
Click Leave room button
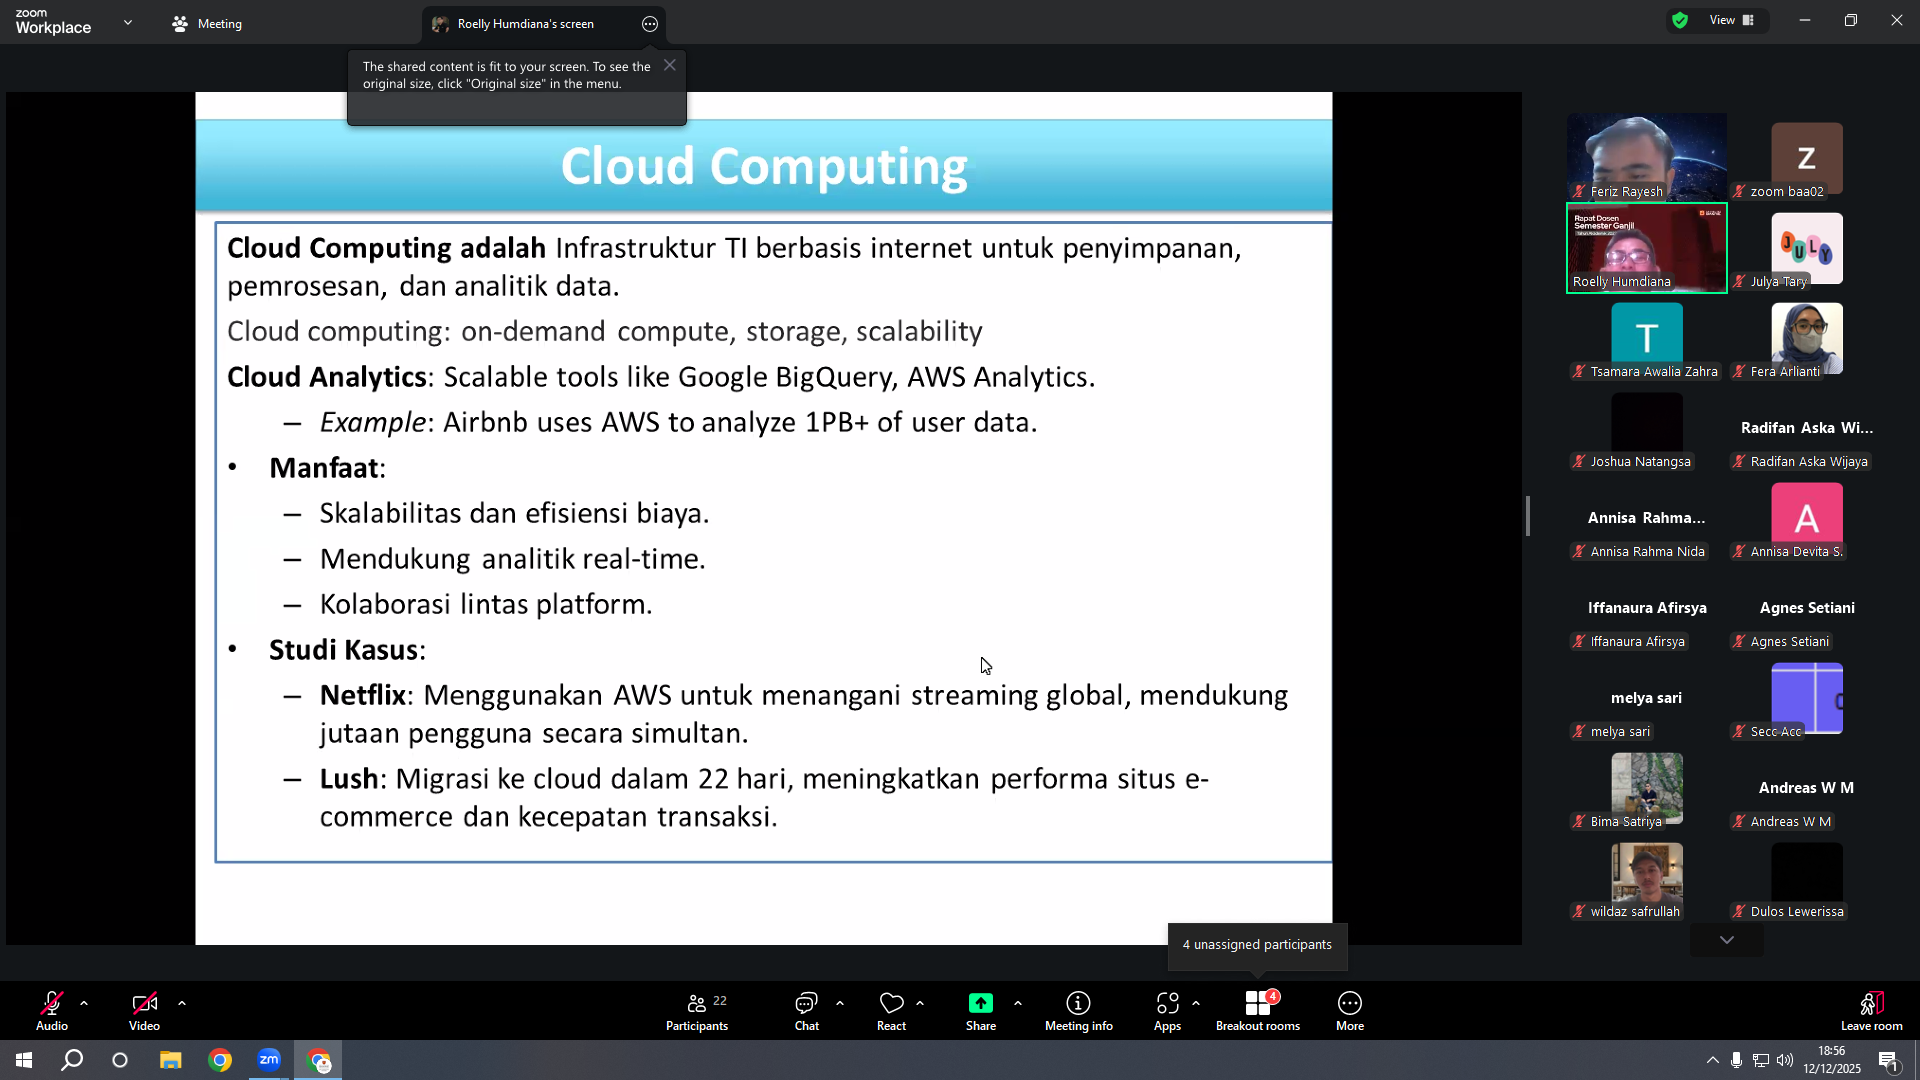(x=1872, y=1010)
